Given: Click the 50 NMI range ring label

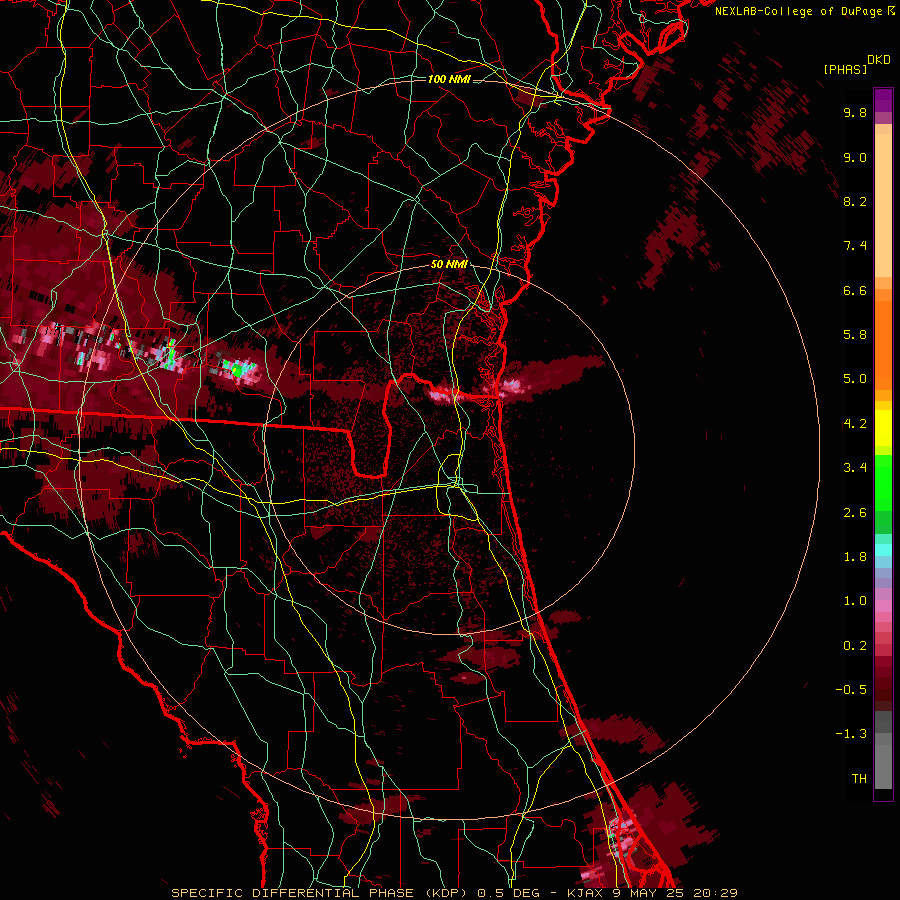Looking at the screenshot, I should pos(449,265).
